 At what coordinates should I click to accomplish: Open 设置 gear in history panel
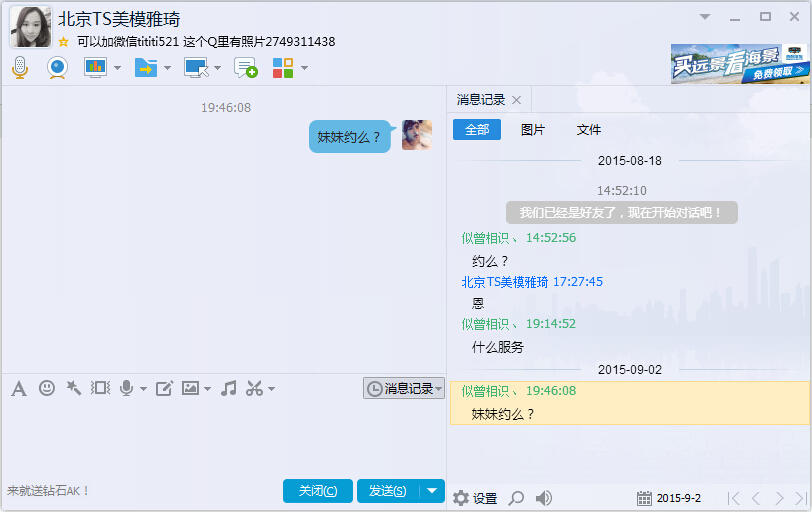pyautogui.click(x=475, y=498)
